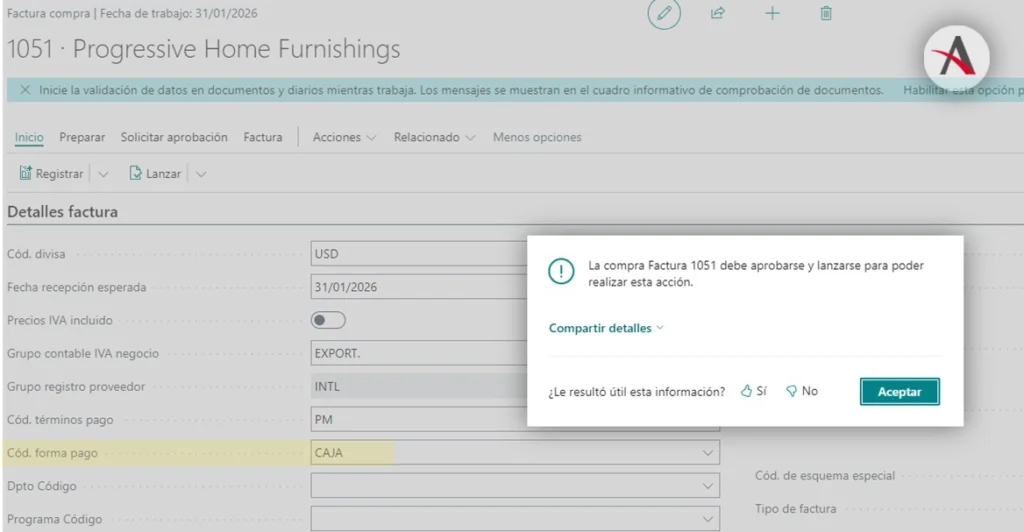
Task: Click the Registrar posting icon
Action: (x=26, y=173)
